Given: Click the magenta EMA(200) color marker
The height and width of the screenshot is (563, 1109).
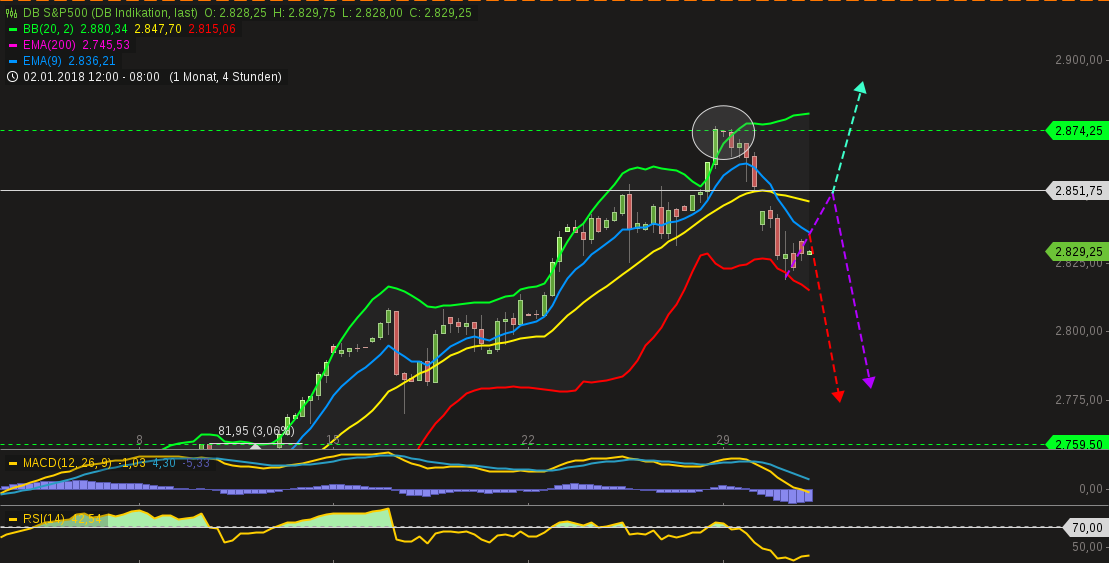Looking at the screenshot, I should click(x=12, y=45).
